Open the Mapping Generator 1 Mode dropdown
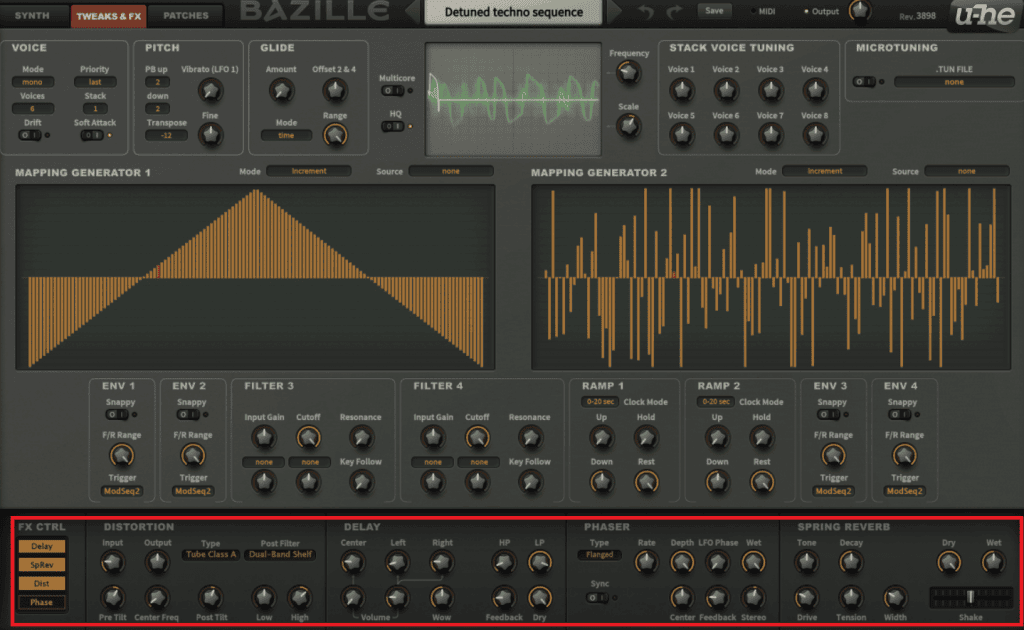 pyautogui.click(x=308, y=171)
